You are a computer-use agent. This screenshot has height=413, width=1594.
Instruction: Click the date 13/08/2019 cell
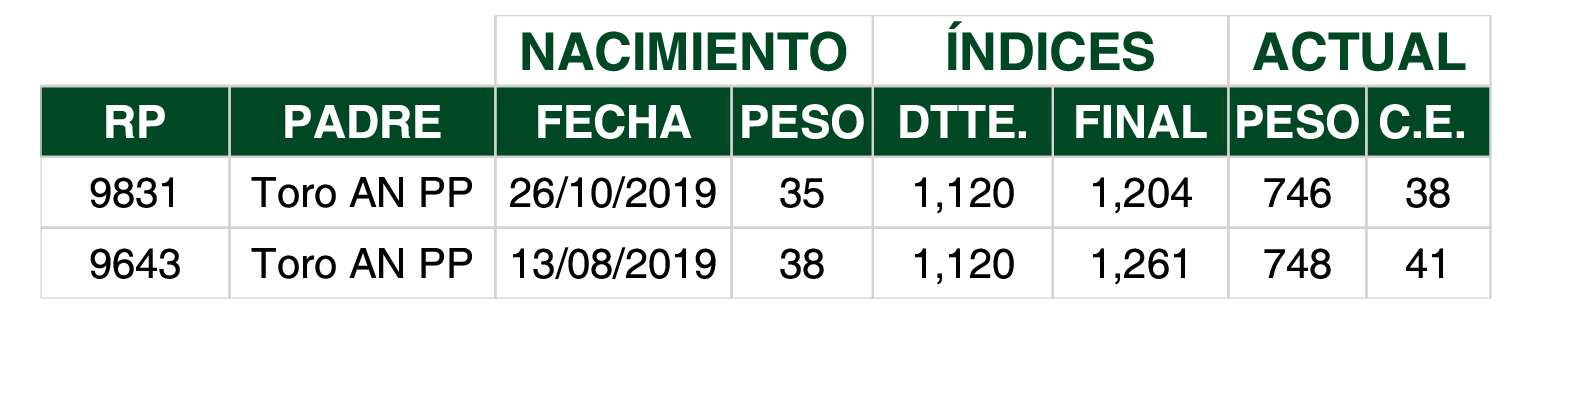coord(613,264)
